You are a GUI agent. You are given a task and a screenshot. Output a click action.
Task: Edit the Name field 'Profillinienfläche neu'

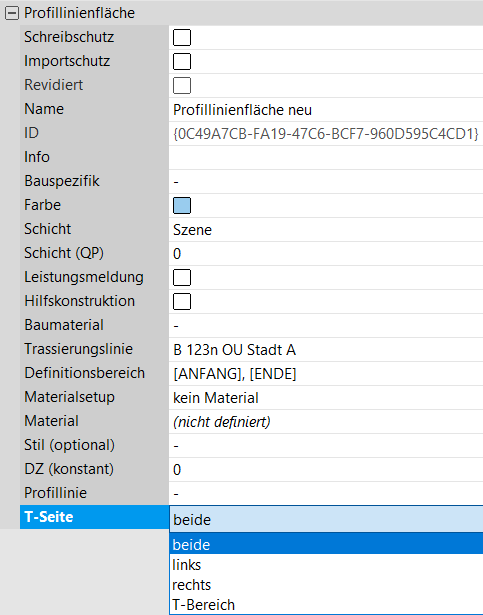click(326, 110)
